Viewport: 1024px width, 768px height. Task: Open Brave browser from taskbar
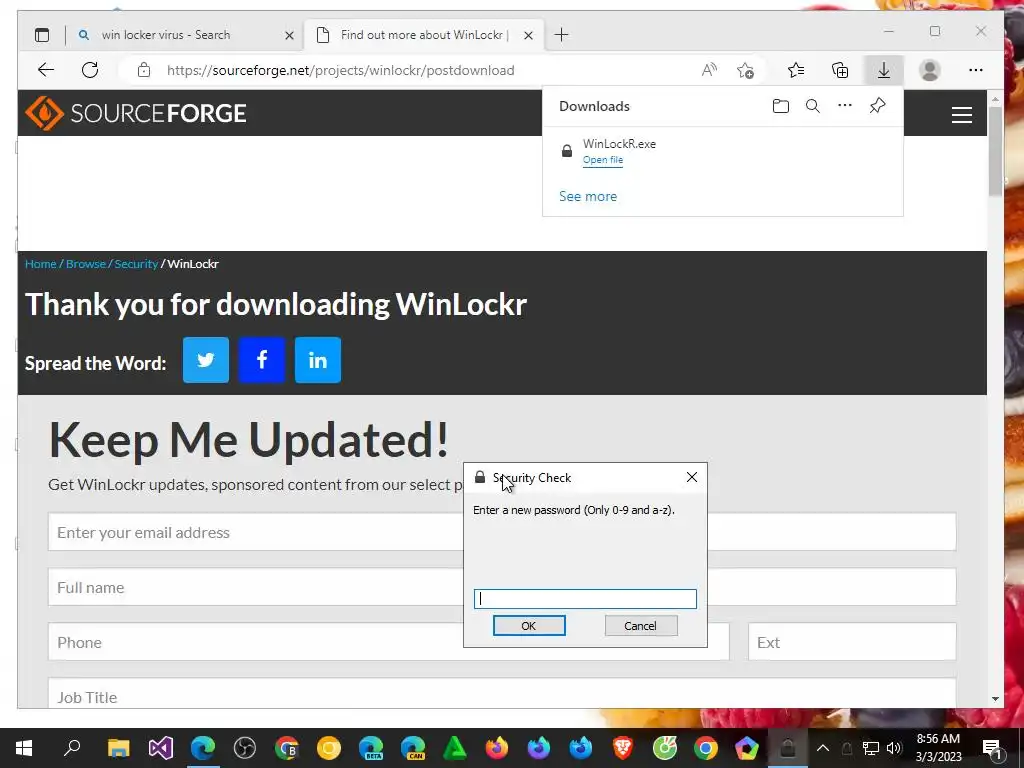tap(623, 748)
